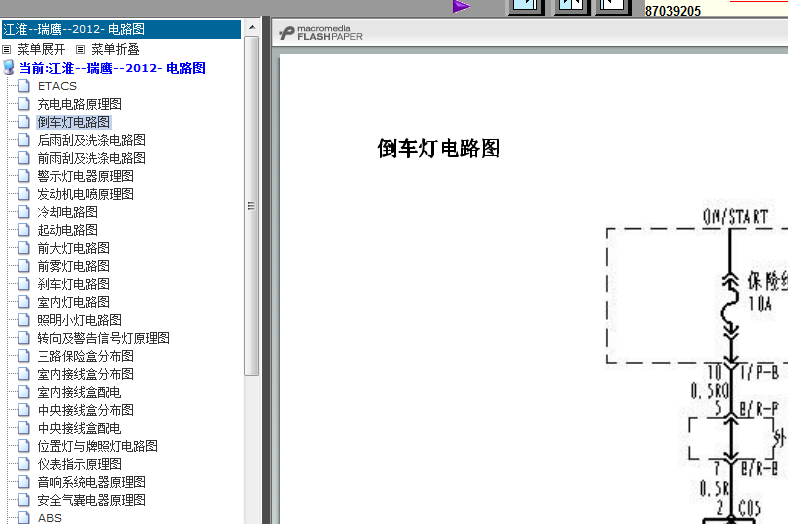This screenshot has height=524, width=788.
Task: Click the computer icon beside 当前:江淮 root node
Action: pyautogui.click(x=9, y=67)
